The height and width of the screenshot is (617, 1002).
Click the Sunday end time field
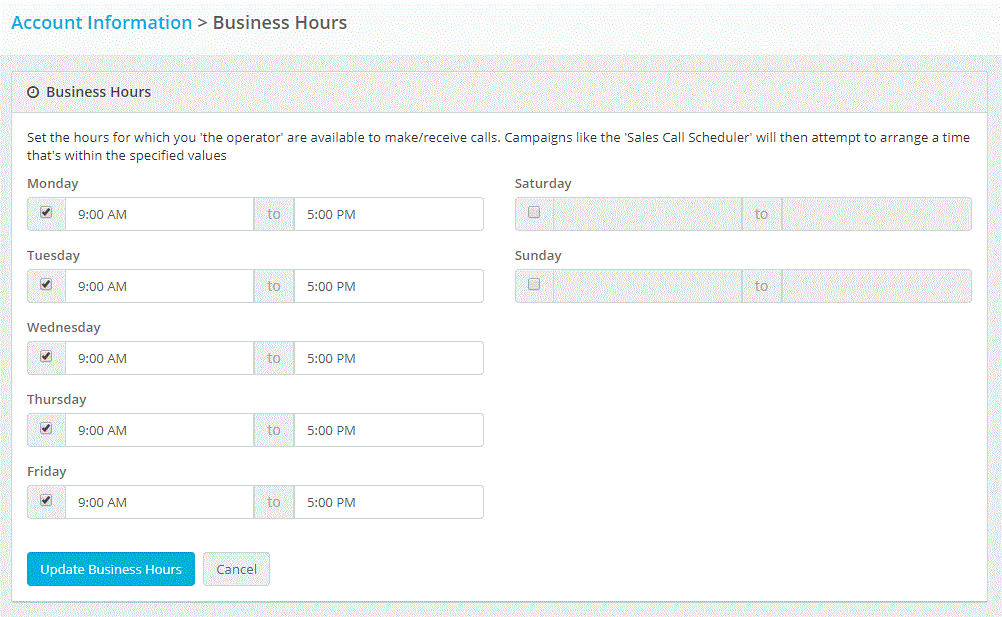tap(876, 286)
